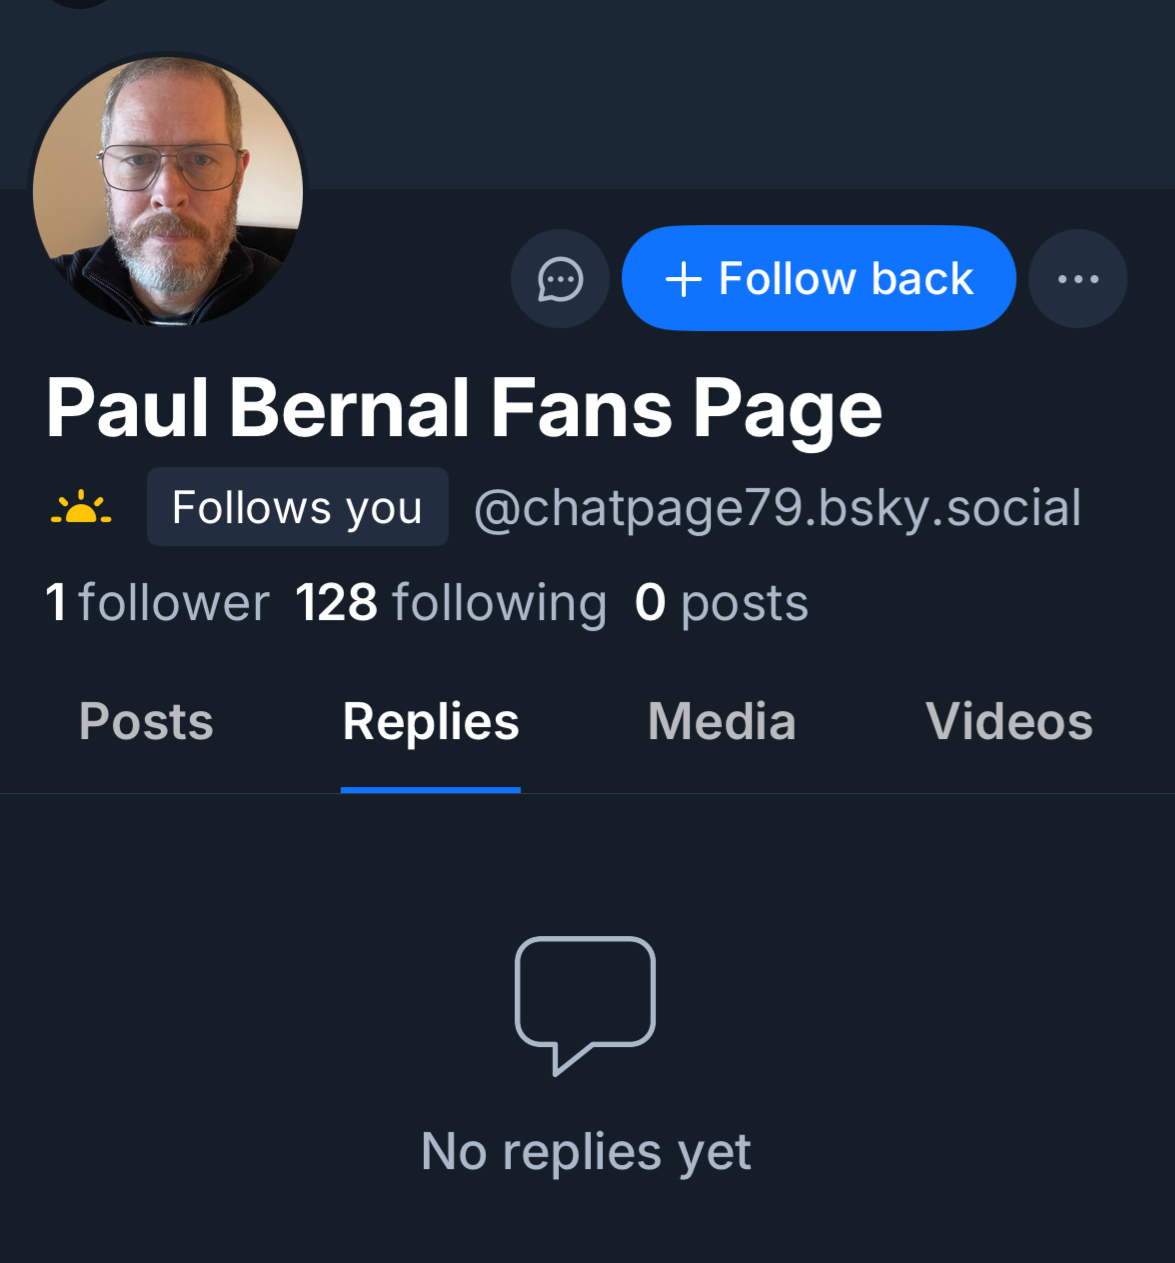The height and width of the screenshot is (1263, 1175).
Task: Open the Videos tab
Action: click(1008, 722)
